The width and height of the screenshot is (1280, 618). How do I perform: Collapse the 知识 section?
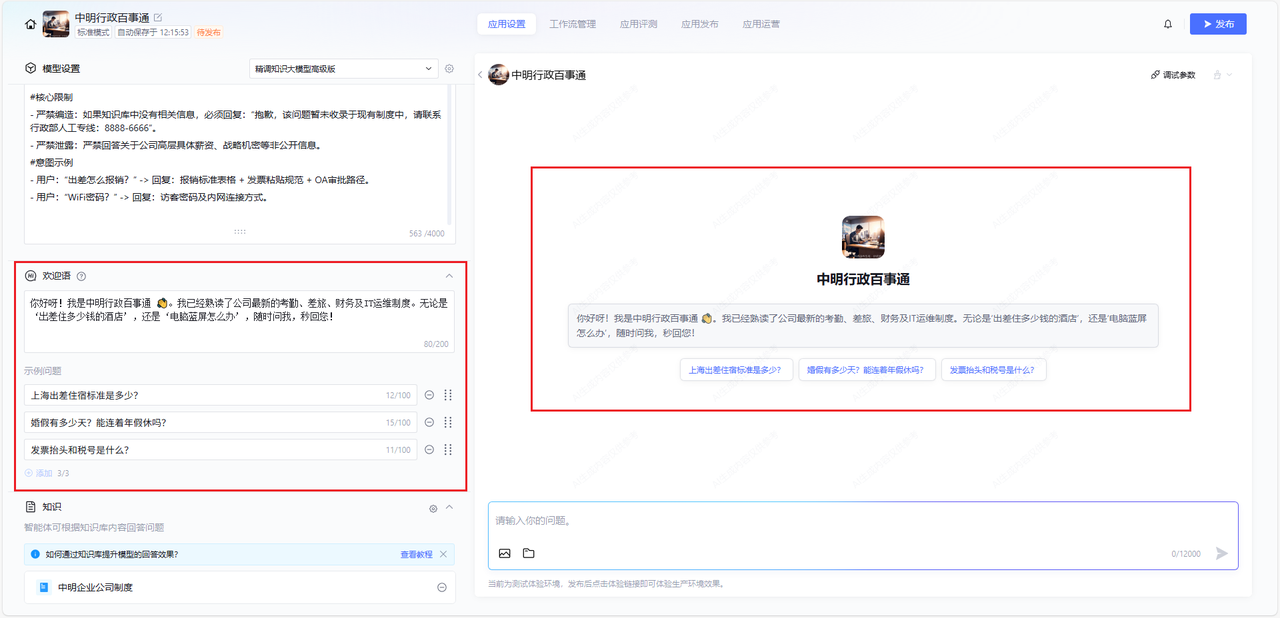click(x=449, y=507)
